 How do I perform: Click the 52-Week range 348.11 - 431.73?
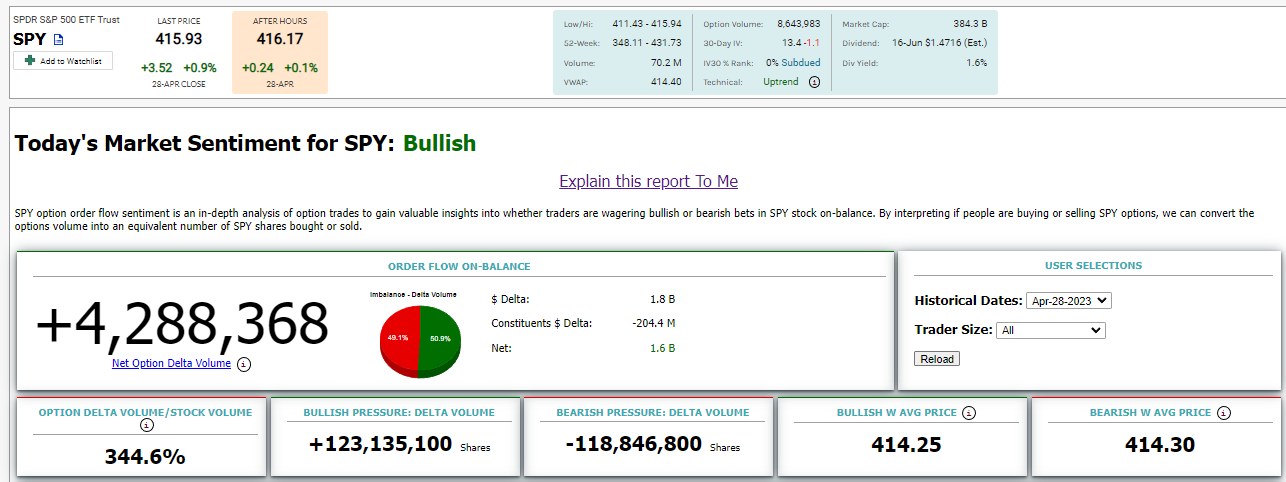point(646,43)
